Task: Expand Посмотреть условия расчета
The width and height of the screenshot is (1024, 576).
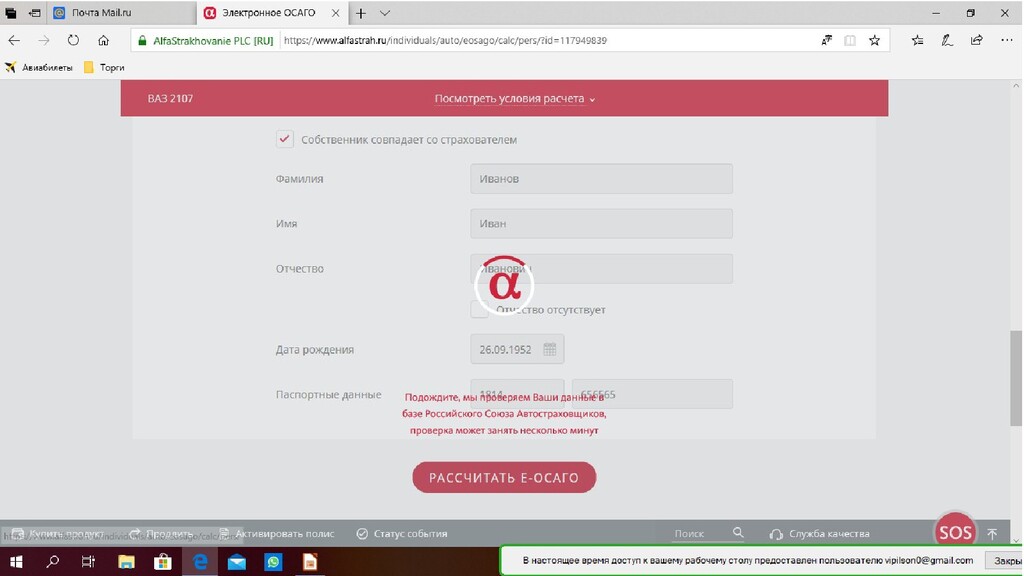Action: [x=515, y=99]
